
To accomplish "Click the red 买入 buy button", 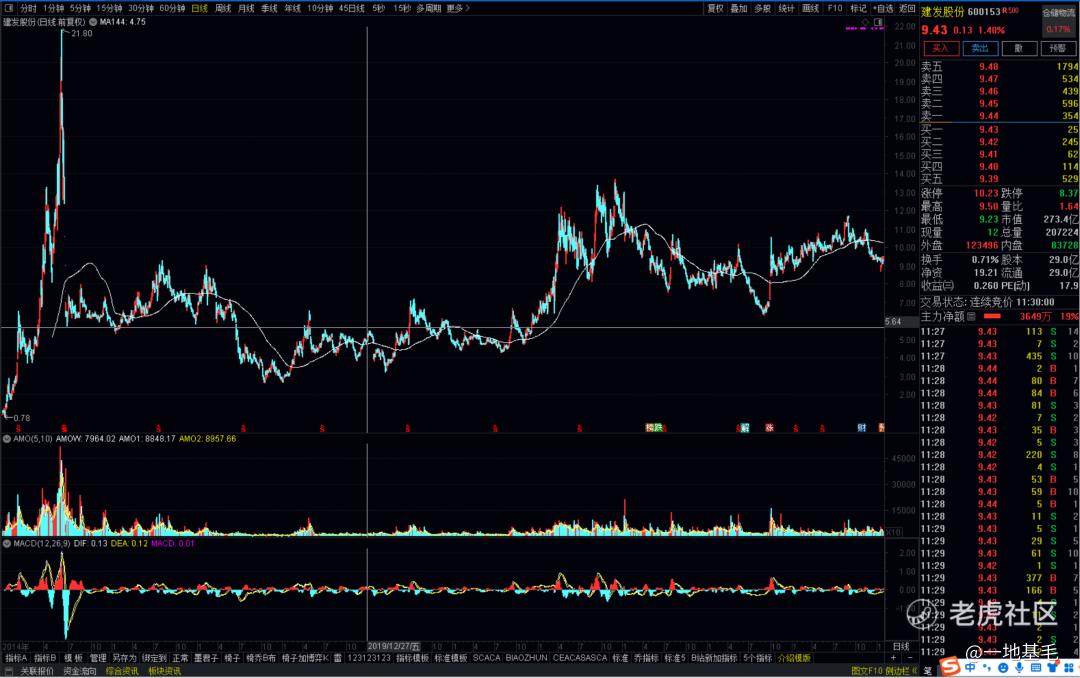I will click(941, 48).
